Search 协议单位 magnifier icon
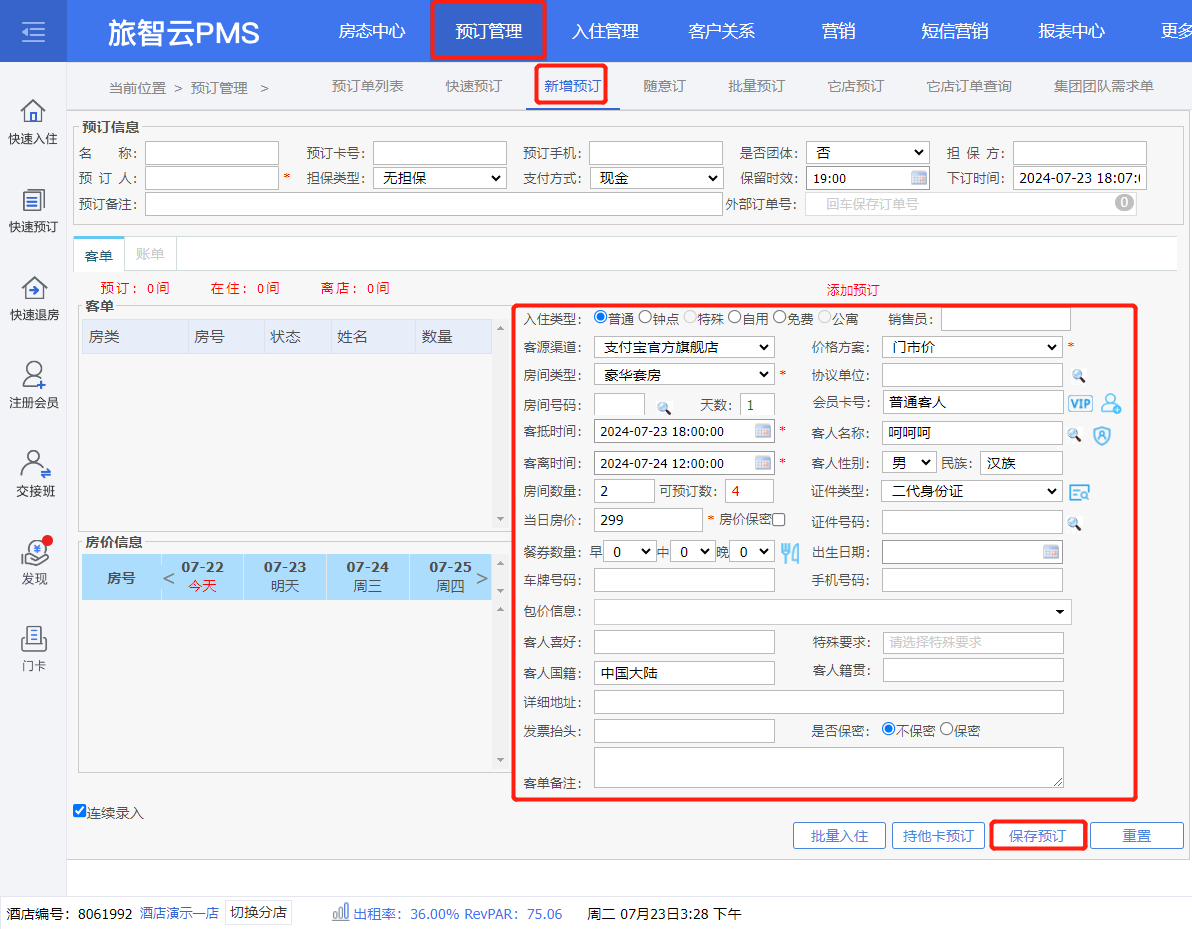The height and width of the screenshot is (929, 1192). [x=1078, y=376]
